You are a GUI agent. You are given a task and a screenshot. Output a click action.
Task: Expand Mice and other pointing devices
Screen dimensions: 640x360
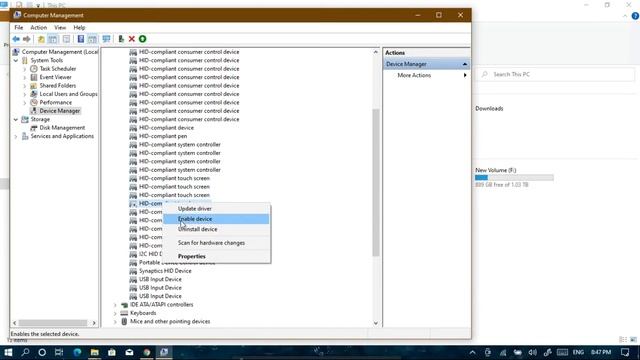tap(115, 322)
